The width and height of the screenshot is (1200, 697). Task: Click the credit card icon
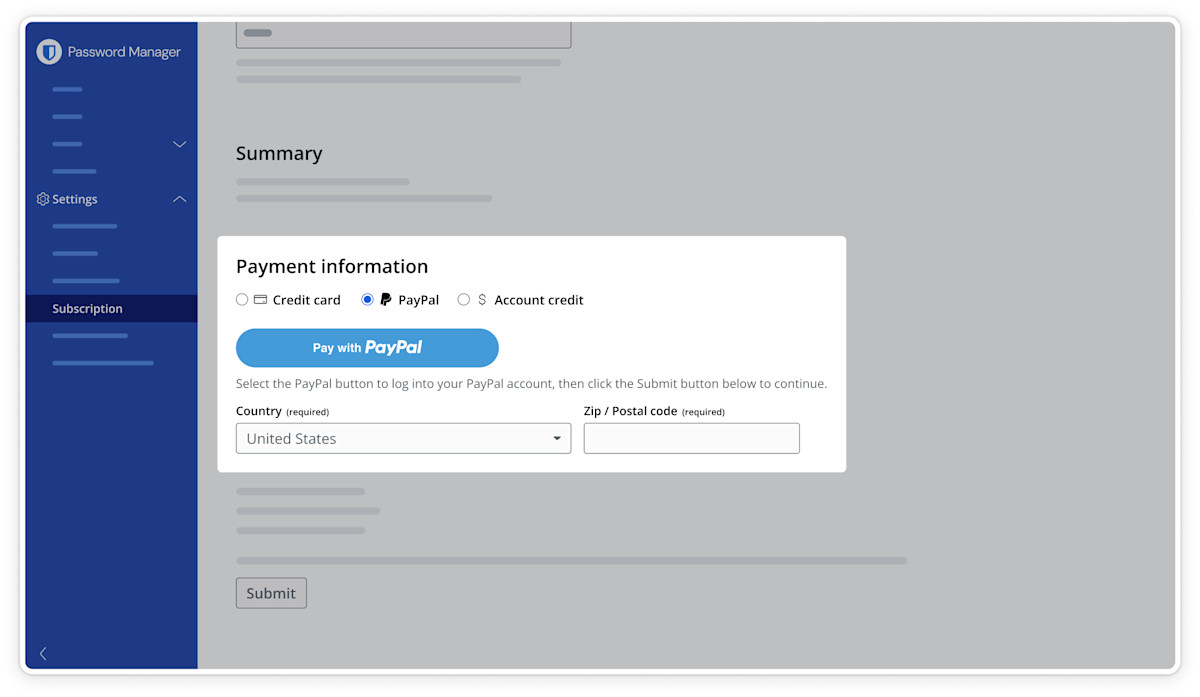[260, 299]
